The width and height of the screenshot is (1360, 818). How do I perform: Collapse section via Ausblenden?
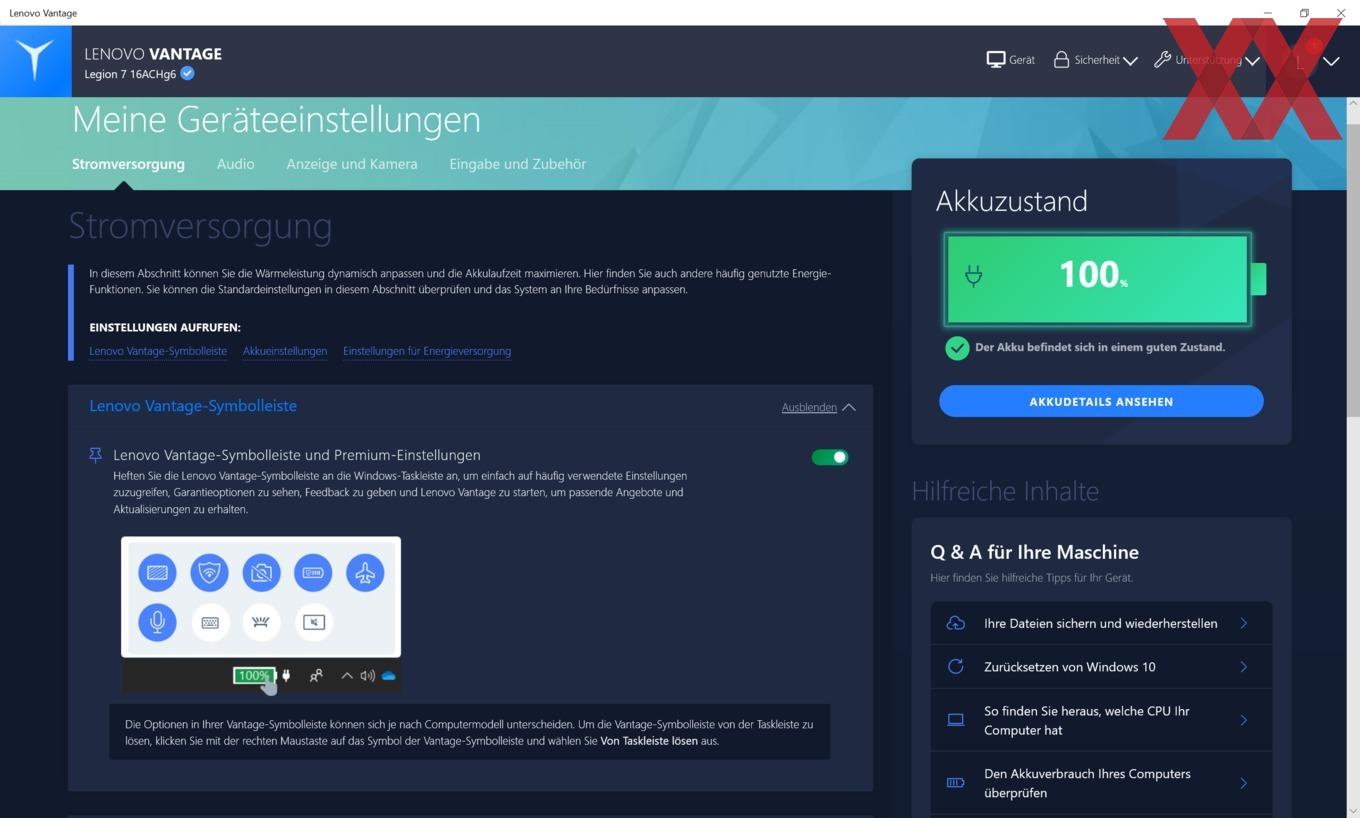point(818,407)
